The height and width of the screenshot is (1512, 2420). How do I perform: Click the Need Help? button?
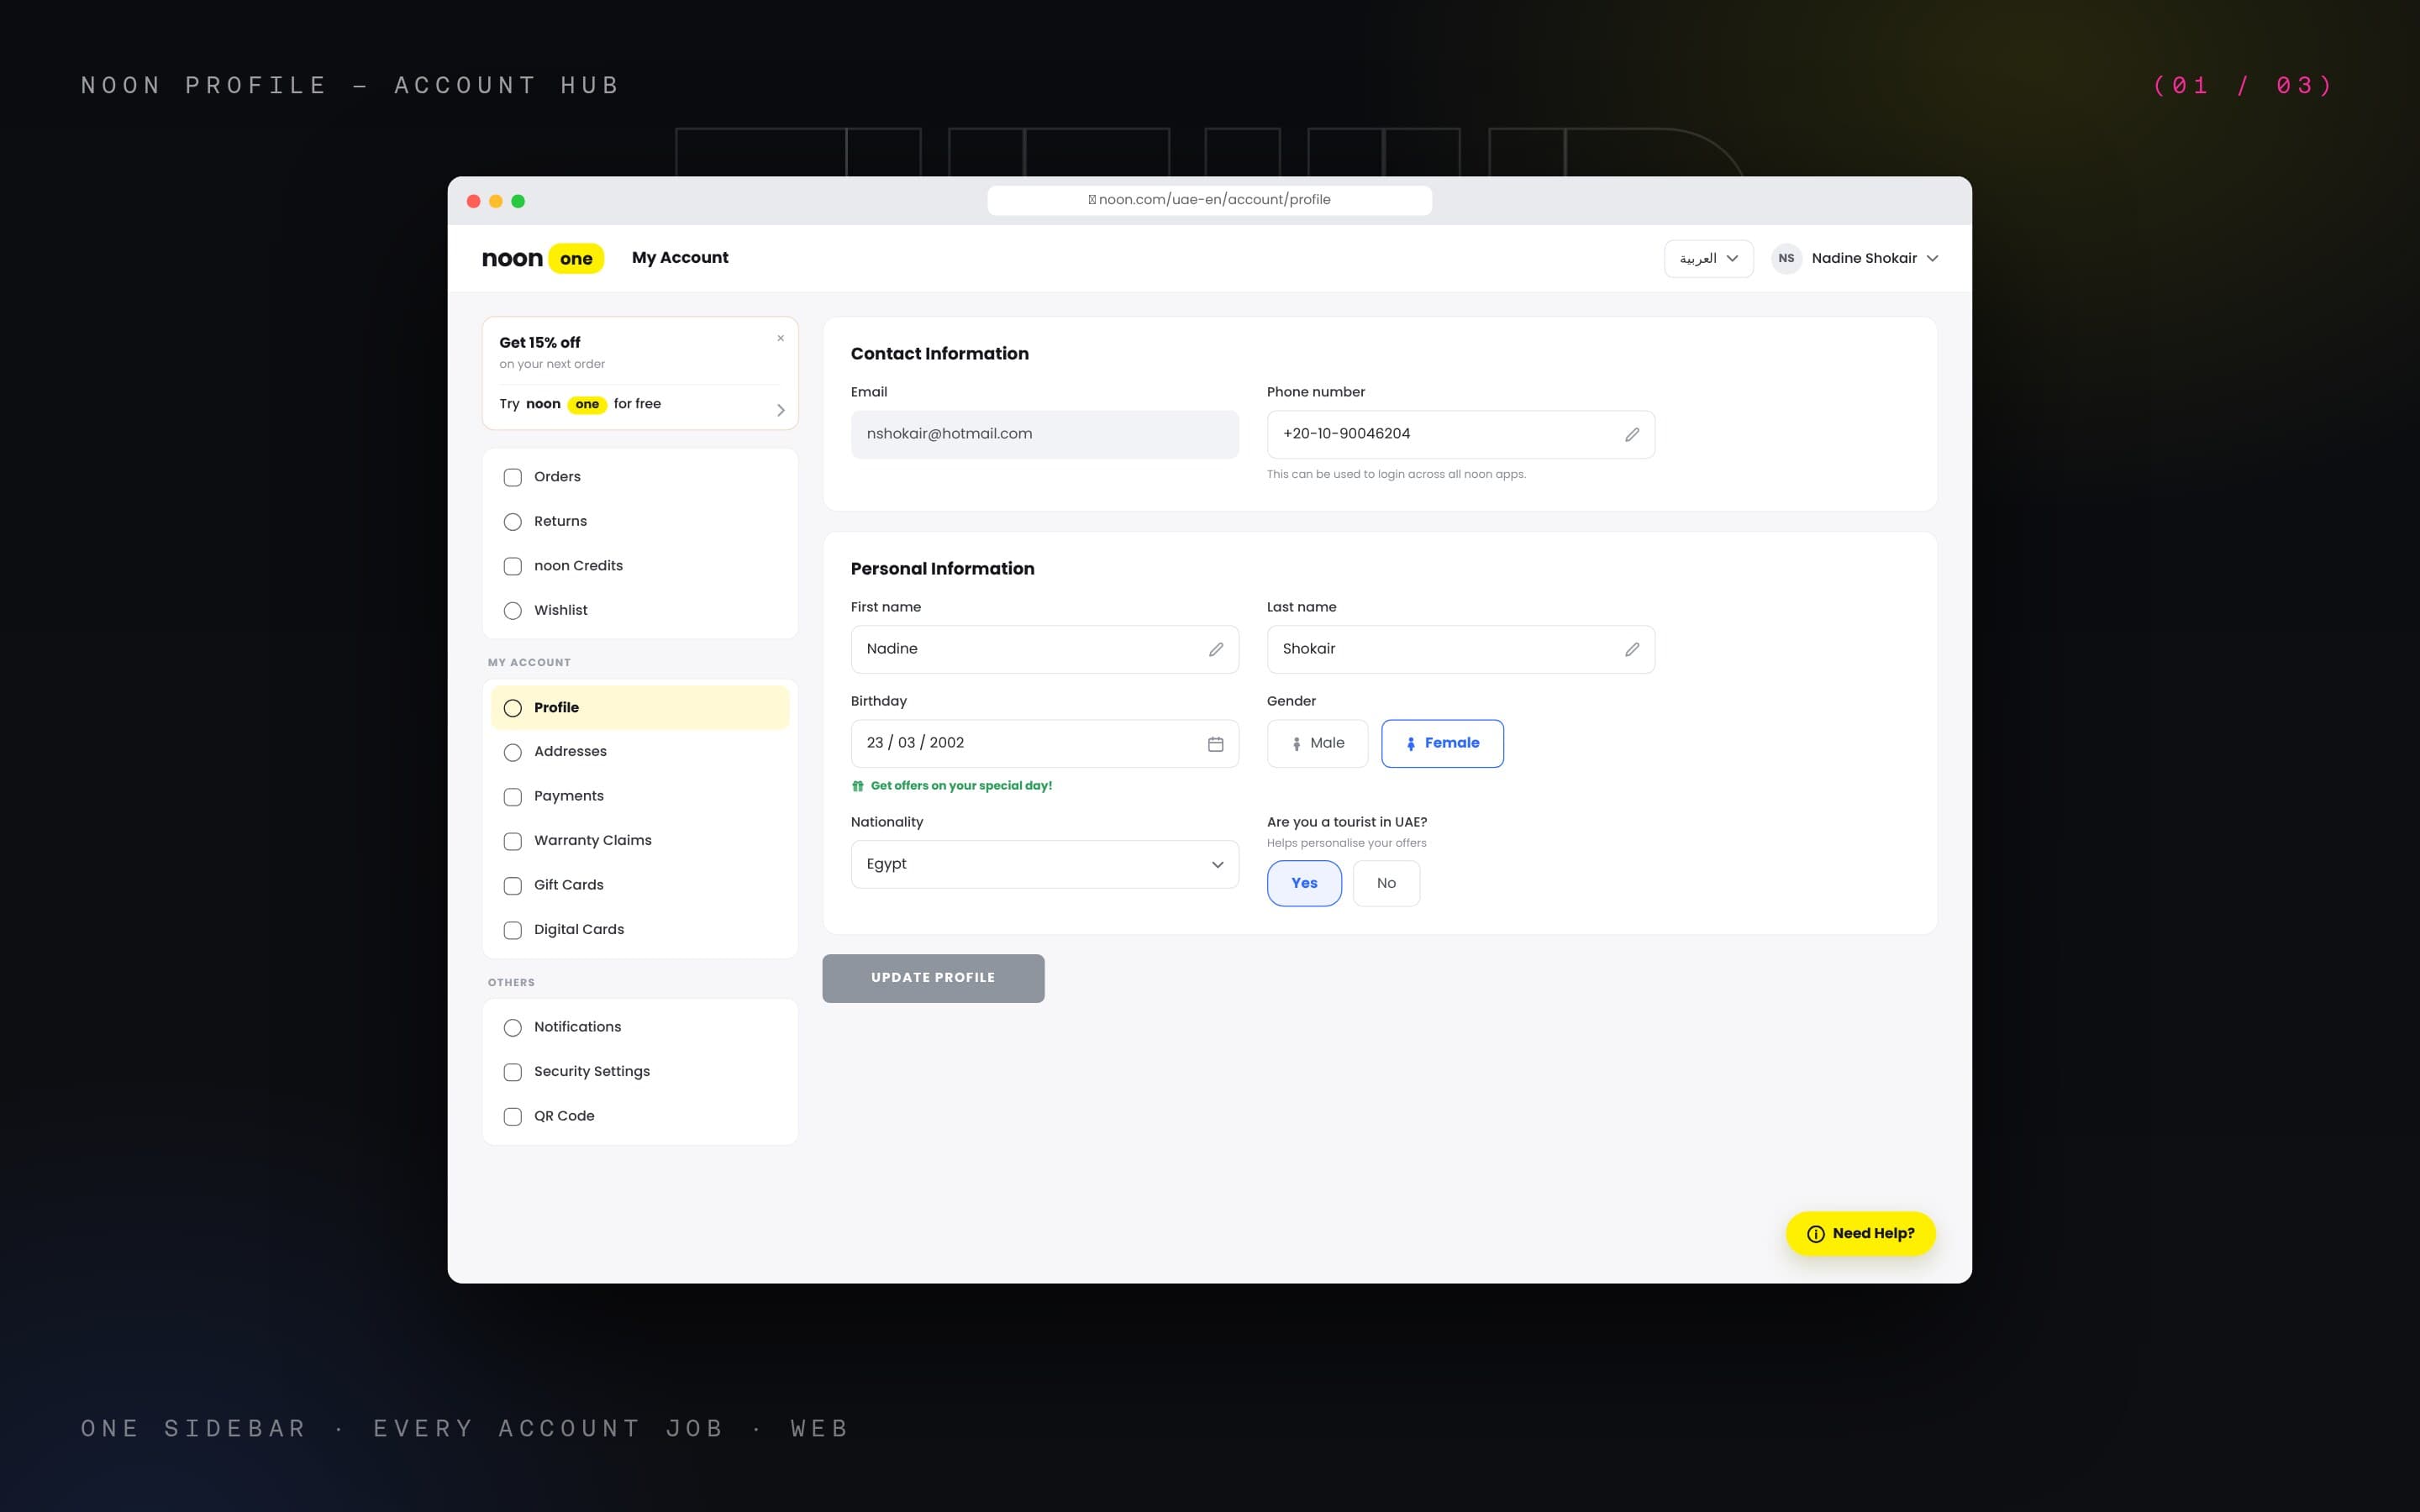1861,1234
